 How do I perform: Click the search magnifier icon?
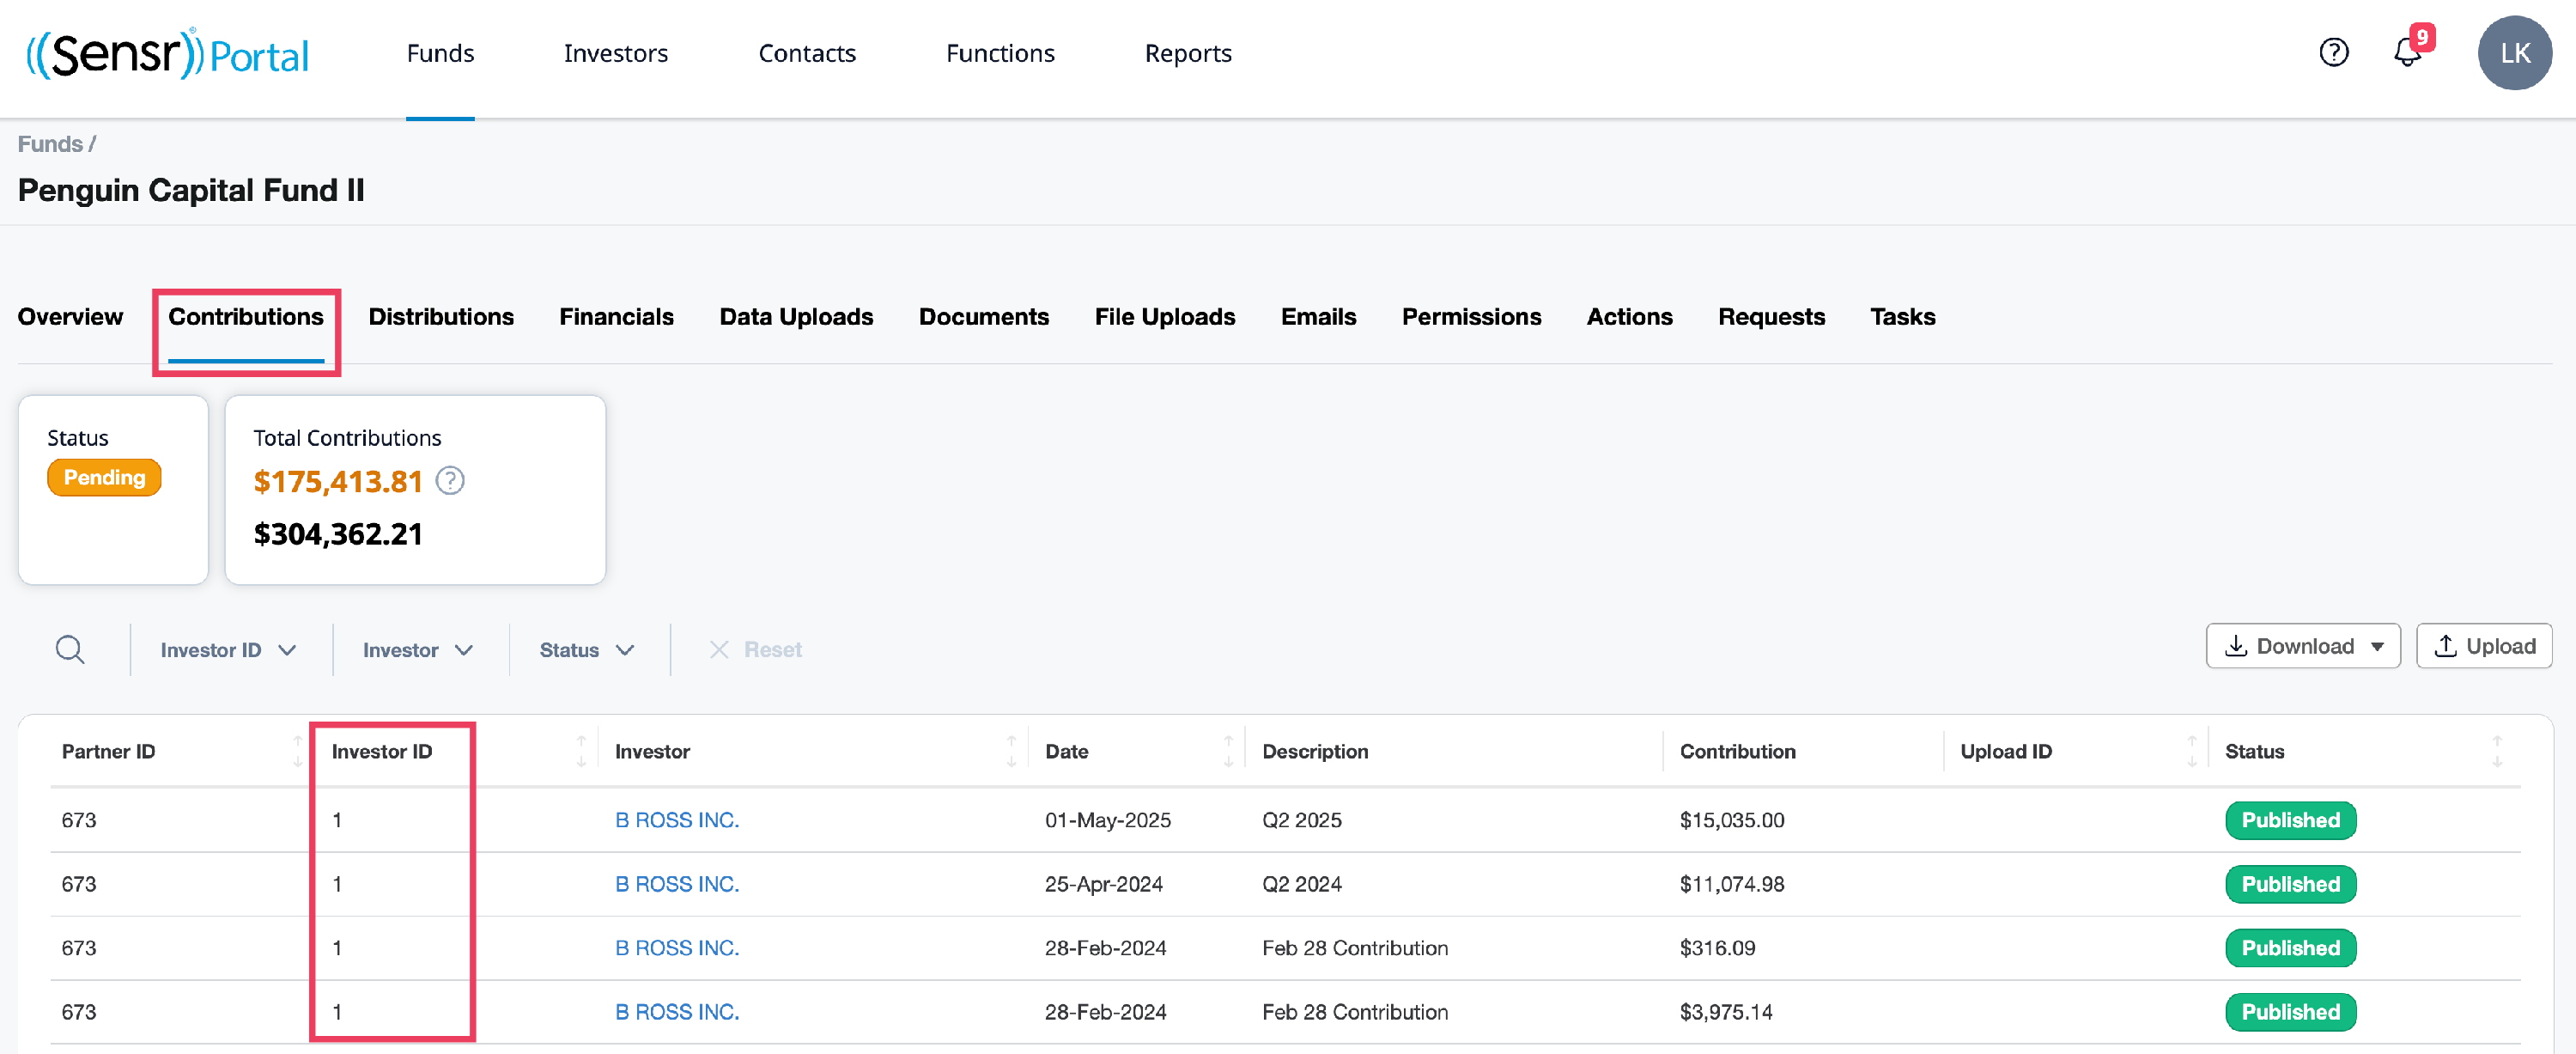70,649
